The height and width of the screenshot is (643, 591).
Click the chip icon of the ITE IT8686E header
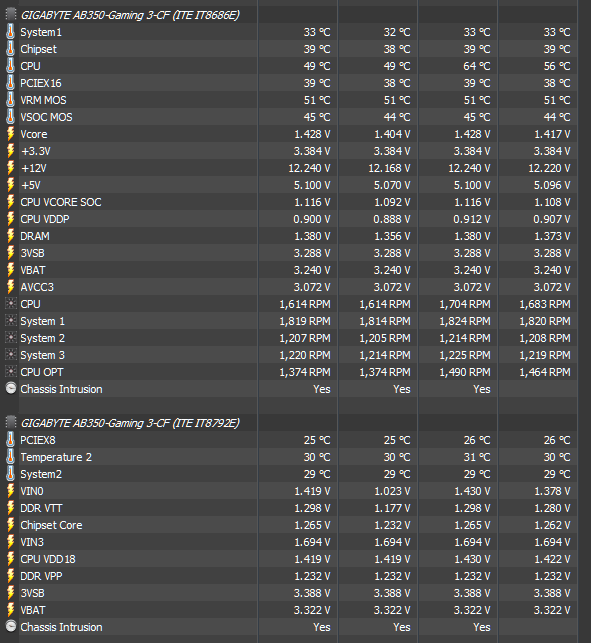[11, 15]
